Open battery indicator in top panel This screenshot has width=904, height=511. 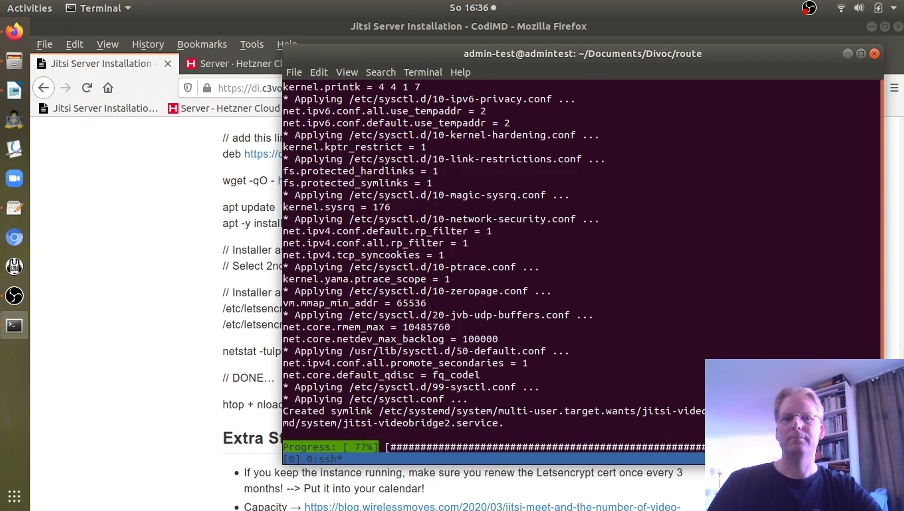coord(878,8)
